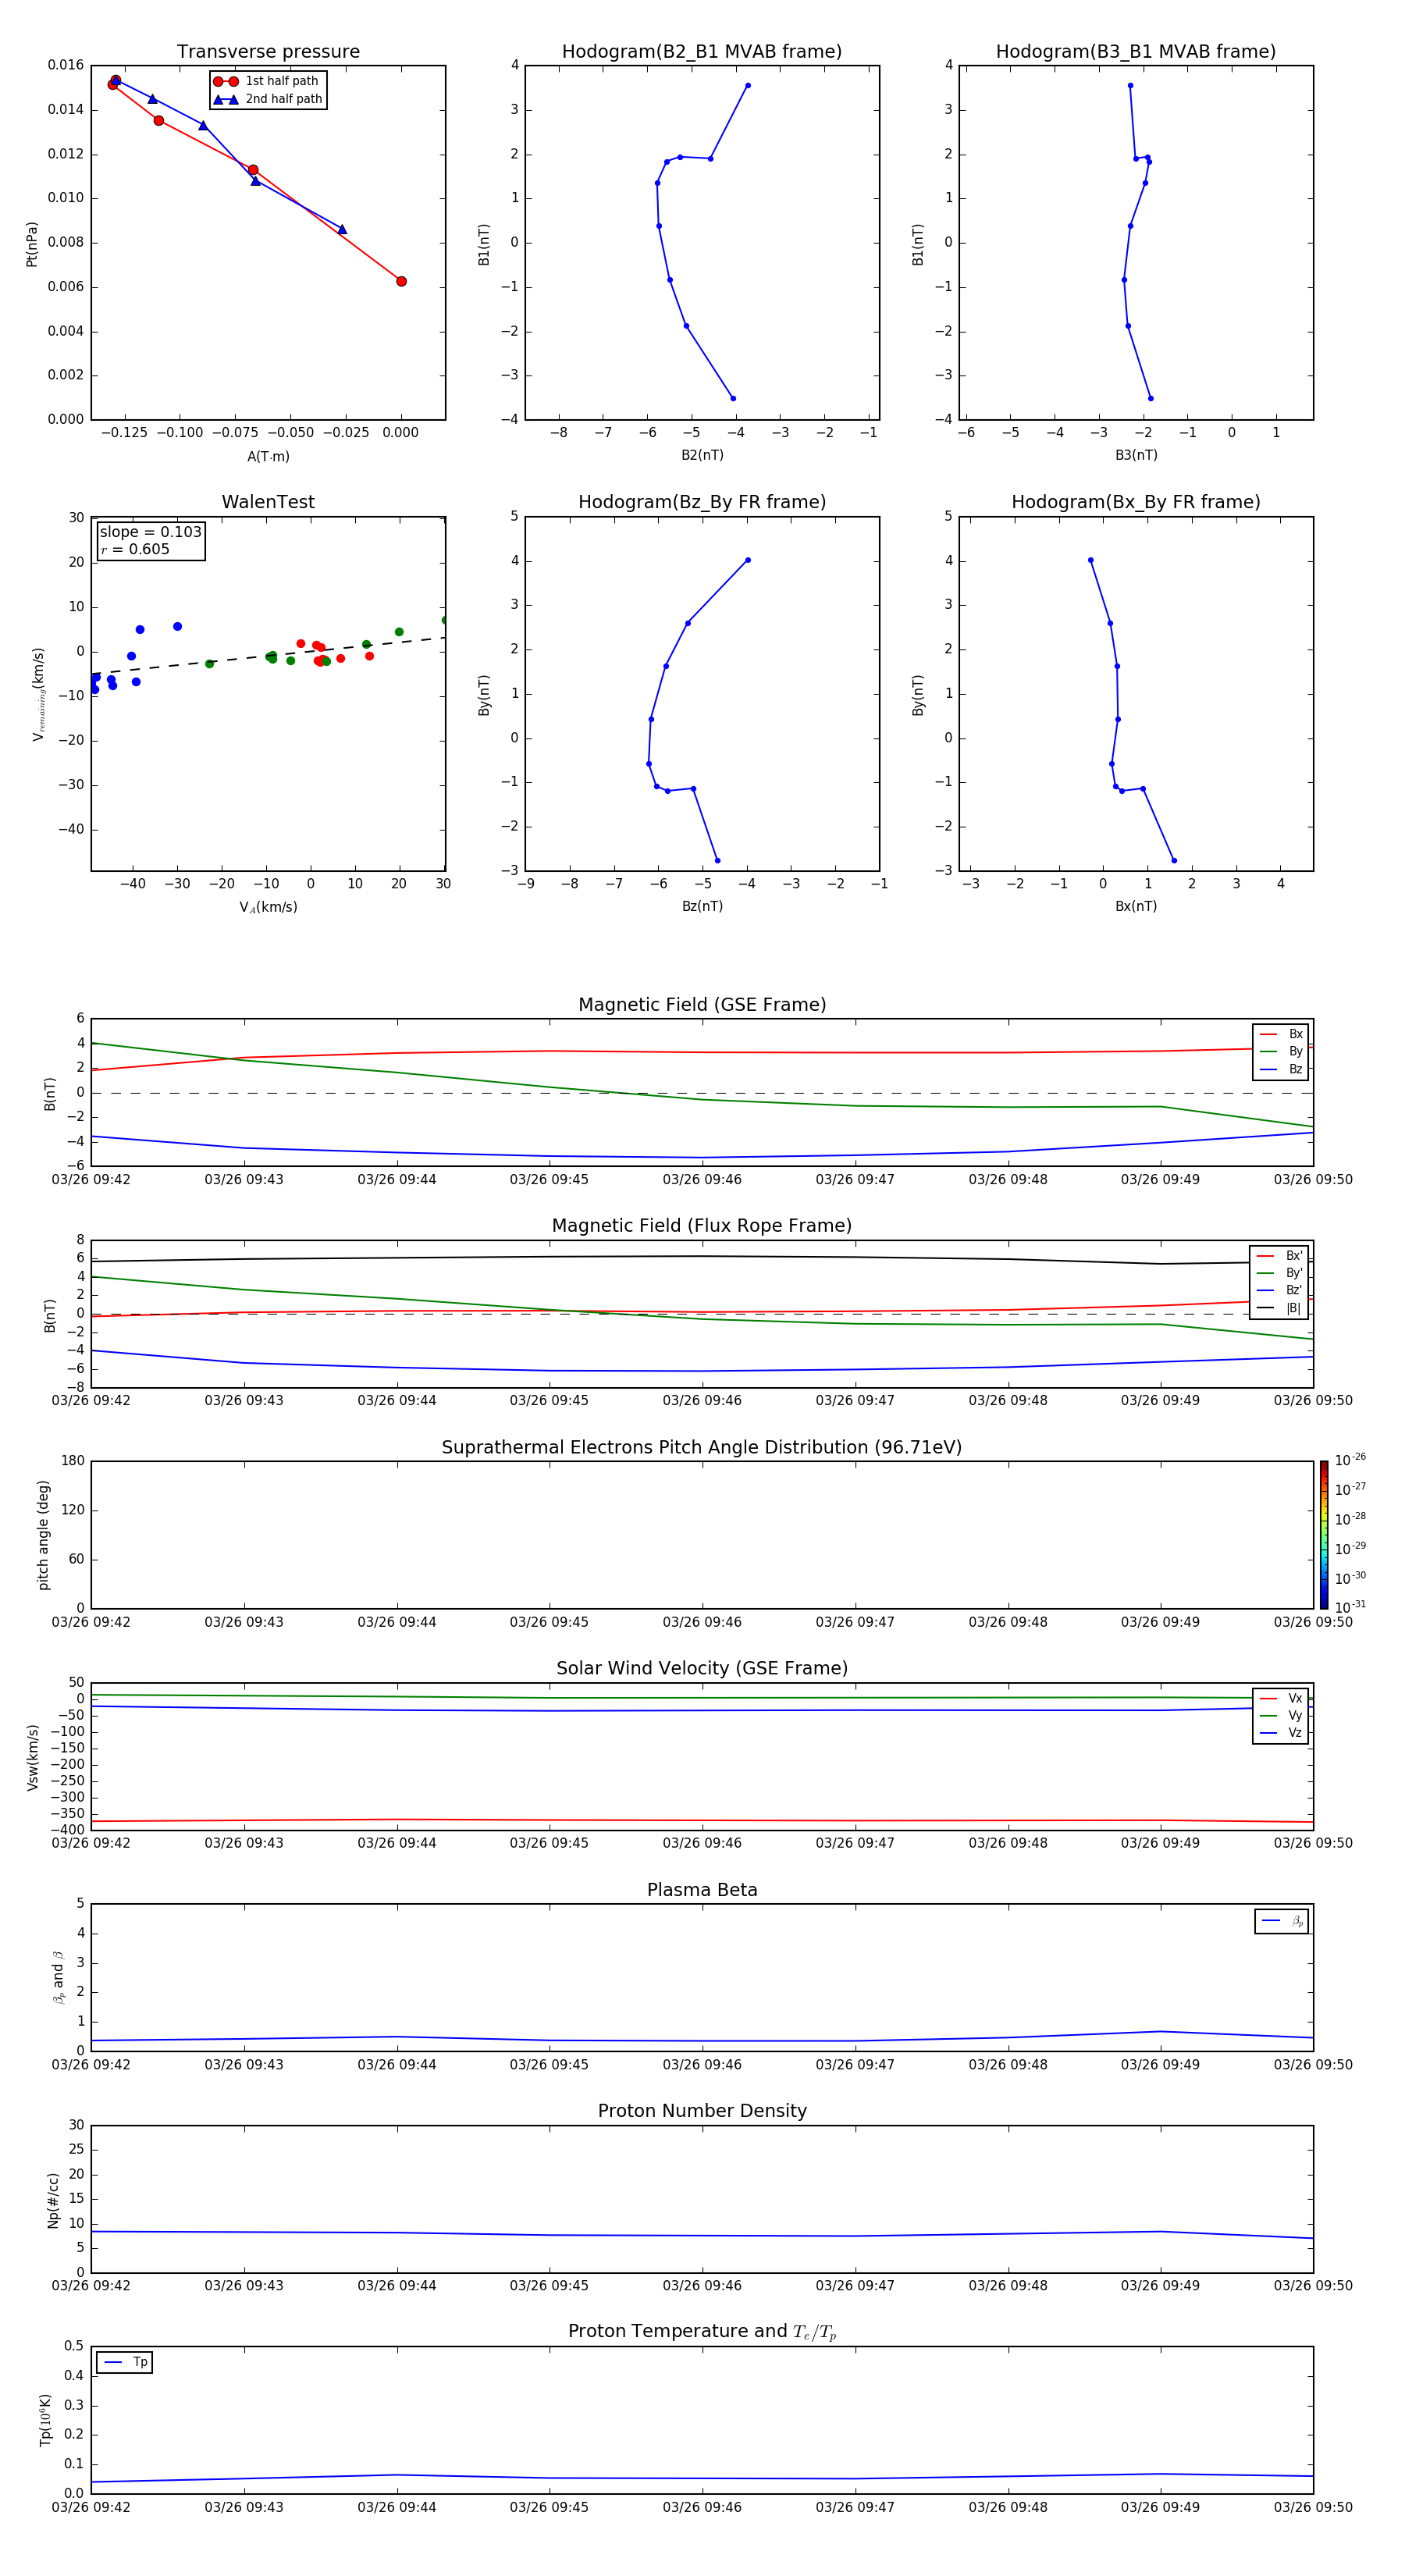Click the 10^-26 colorbar label
Screen dimensions: 1405x2576
(x=1350, y=1460)
